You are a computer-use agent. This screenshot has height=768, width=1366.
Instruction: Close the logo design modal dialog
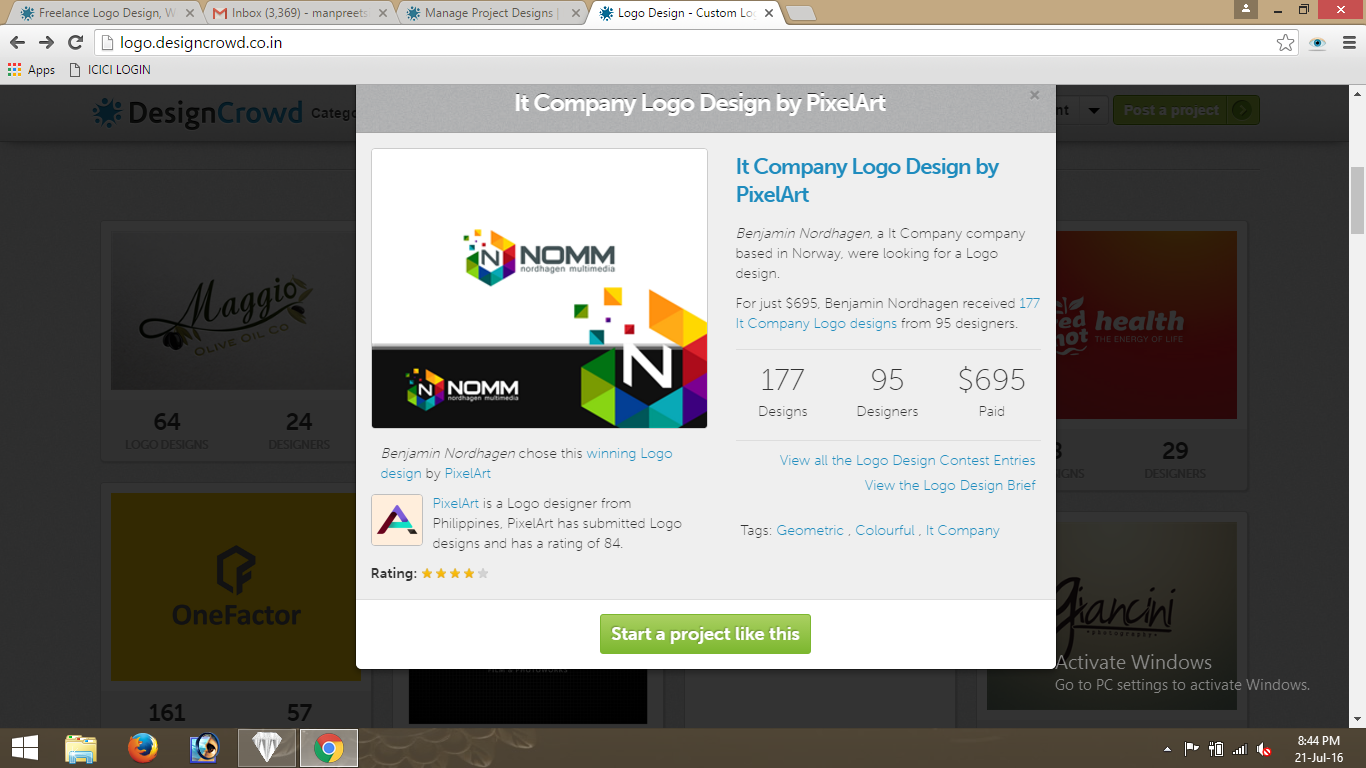tap(1034, 95)
